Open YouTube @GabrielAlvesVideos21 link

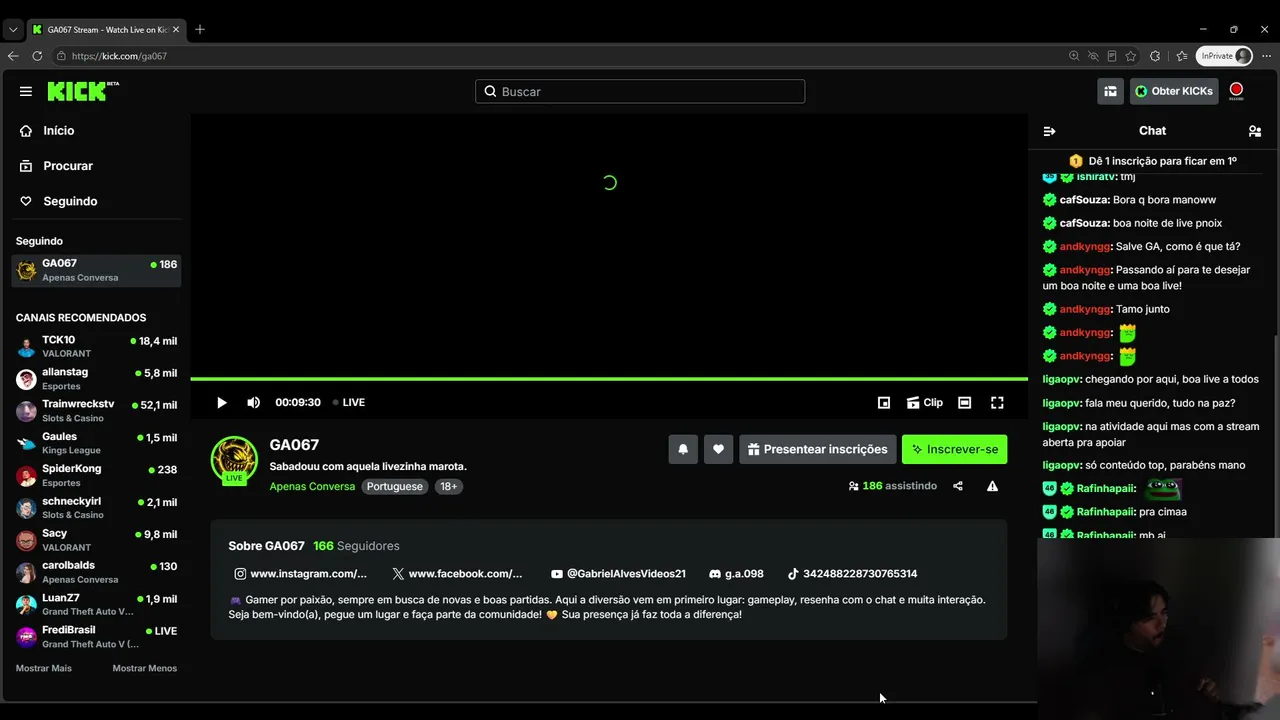tap(618, 574)
